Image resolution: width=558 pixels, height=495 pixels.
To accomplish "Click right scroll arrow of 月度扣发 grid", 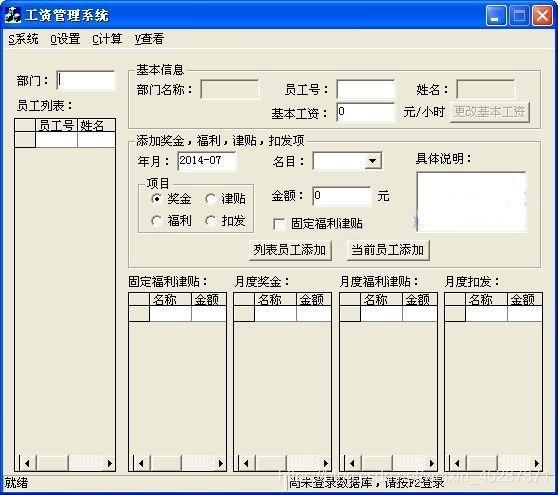I will coord(537,463).
